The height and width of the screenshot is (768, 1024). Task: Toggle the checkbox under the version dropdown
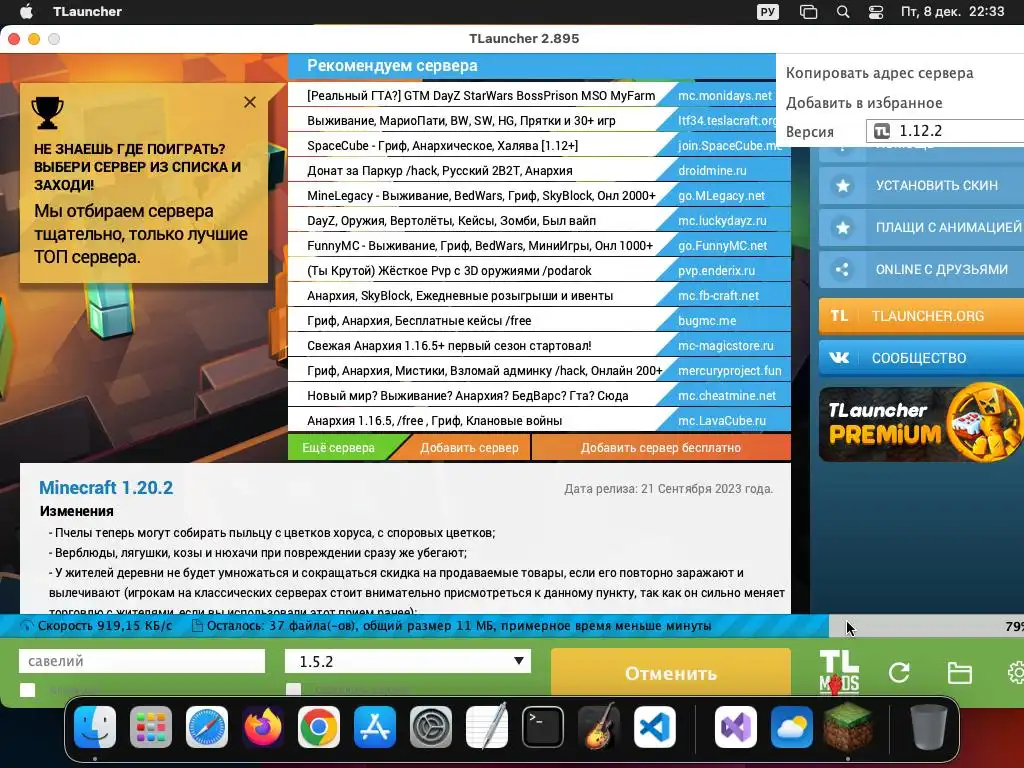tap(294, 690)
